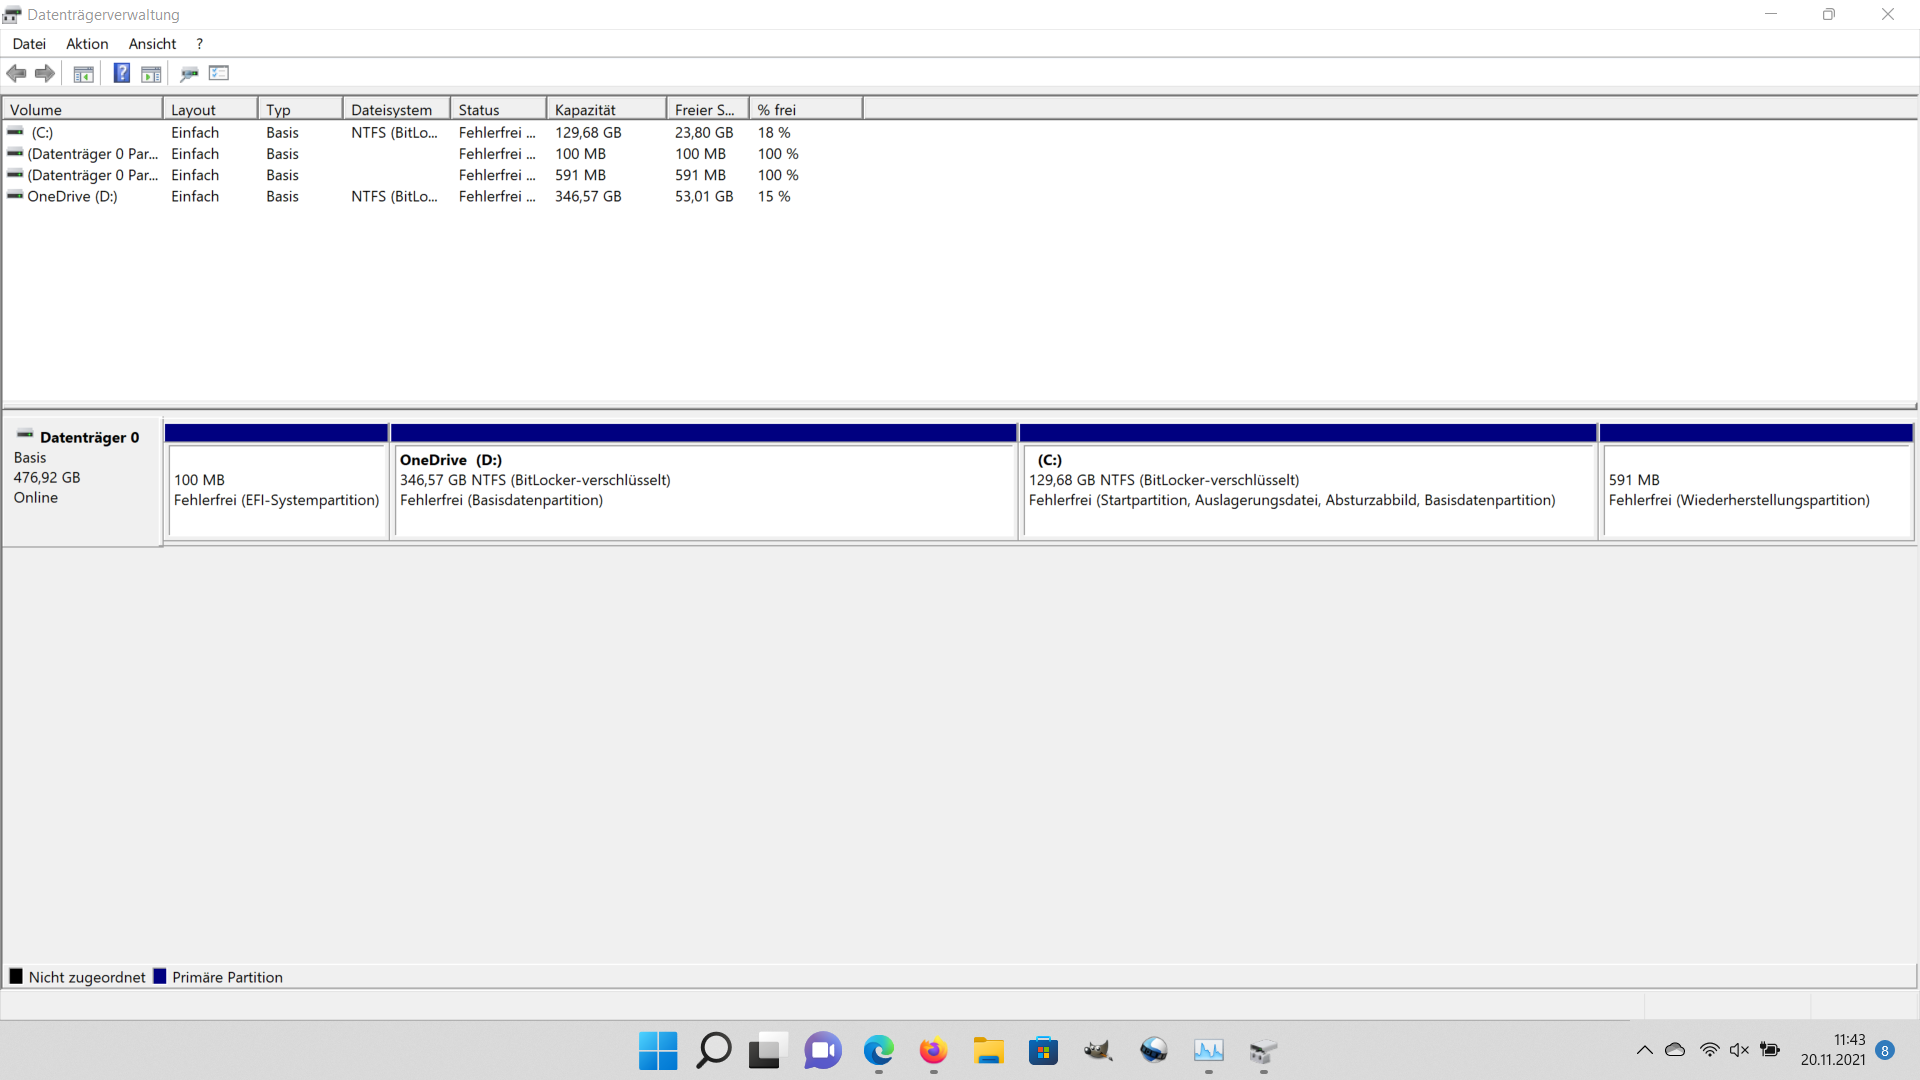Open the Aktion menu
1920x1080 pixels.
[x=87, y=44]
